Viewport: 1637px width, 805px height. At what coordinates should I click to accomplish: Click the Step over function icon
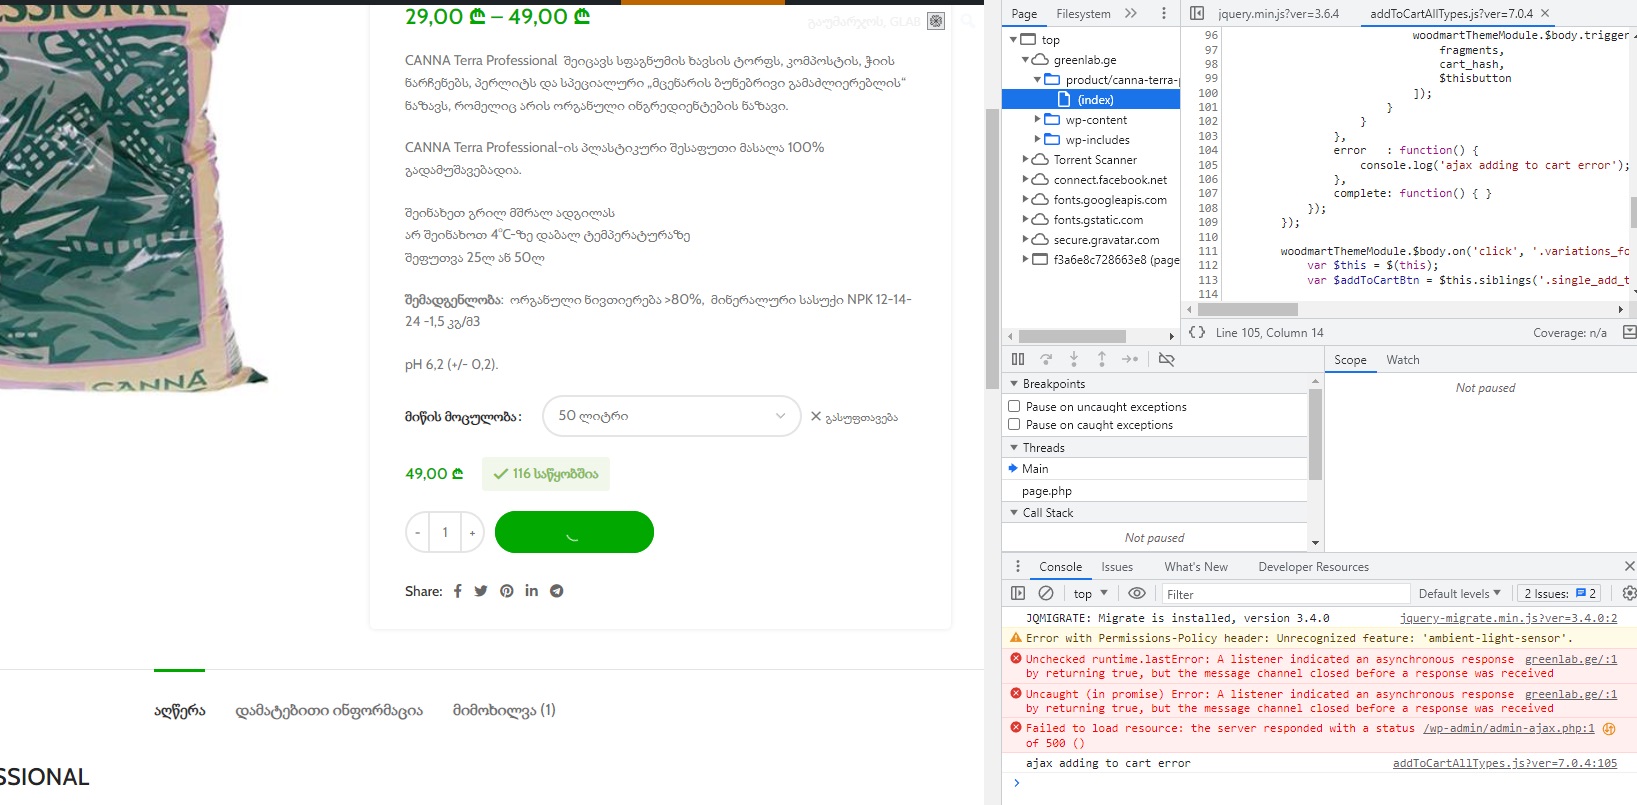tap(1046, 359)
